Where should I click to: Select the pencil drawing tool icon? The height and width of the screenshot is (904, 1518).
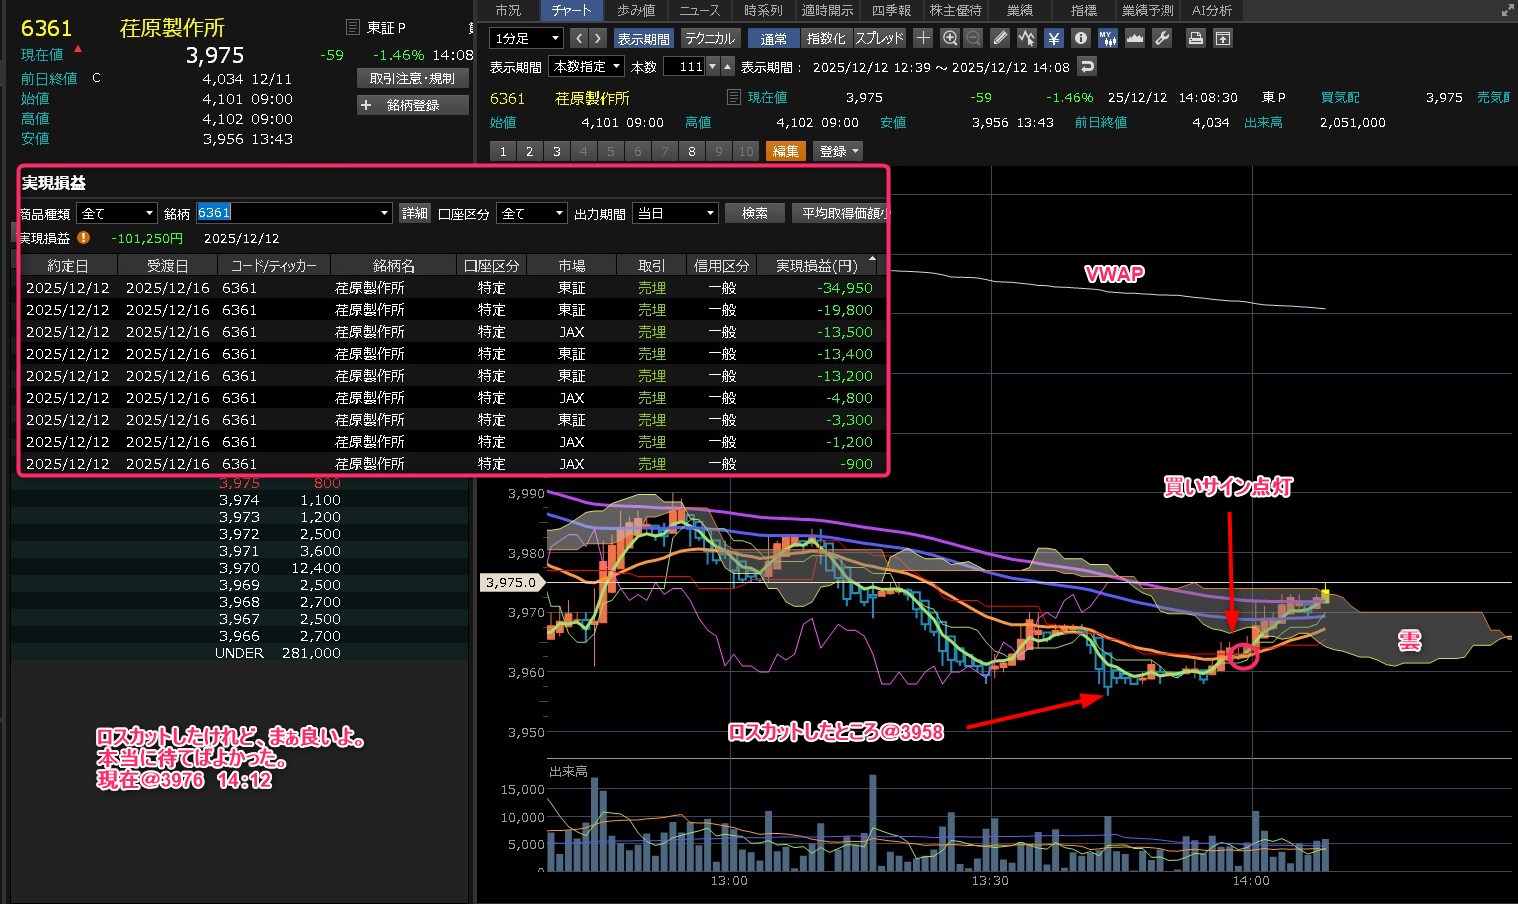coord(1000,38)
